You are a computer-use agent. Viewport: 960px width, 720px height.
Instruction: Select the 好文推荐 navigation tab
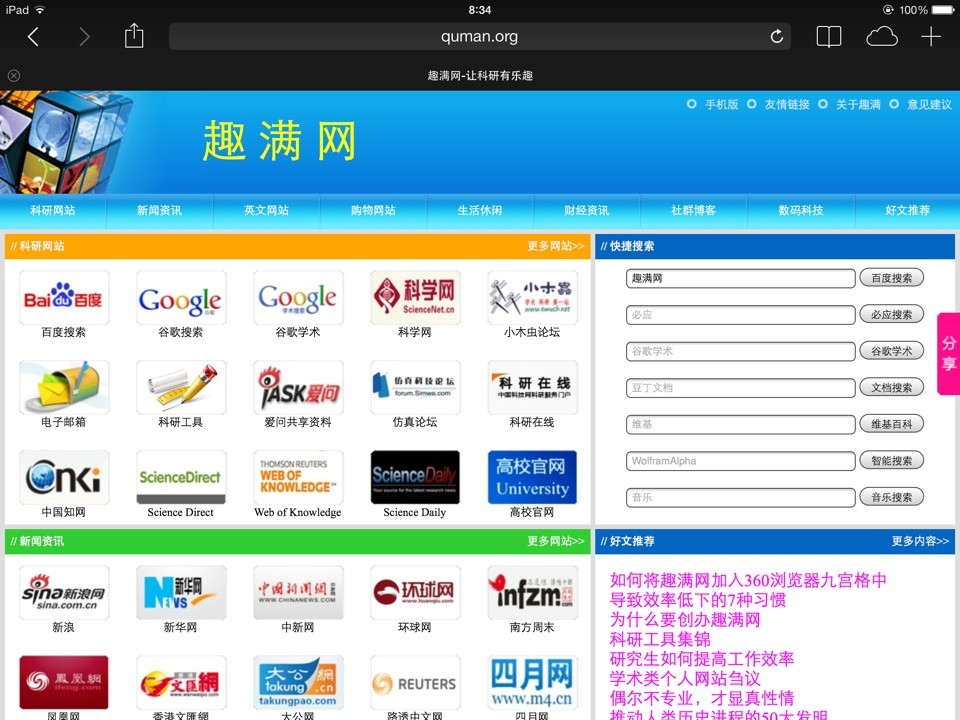pos(907,211)
